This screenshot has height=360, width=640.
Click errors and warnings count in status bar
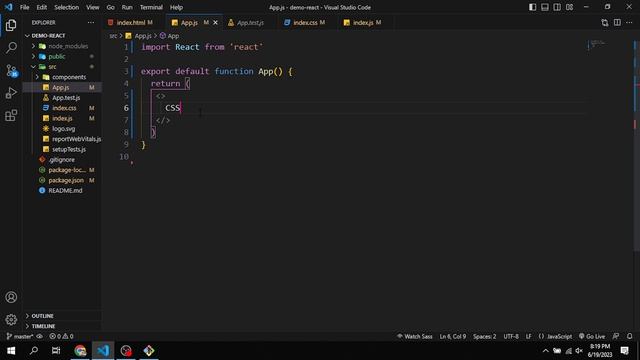61,336
